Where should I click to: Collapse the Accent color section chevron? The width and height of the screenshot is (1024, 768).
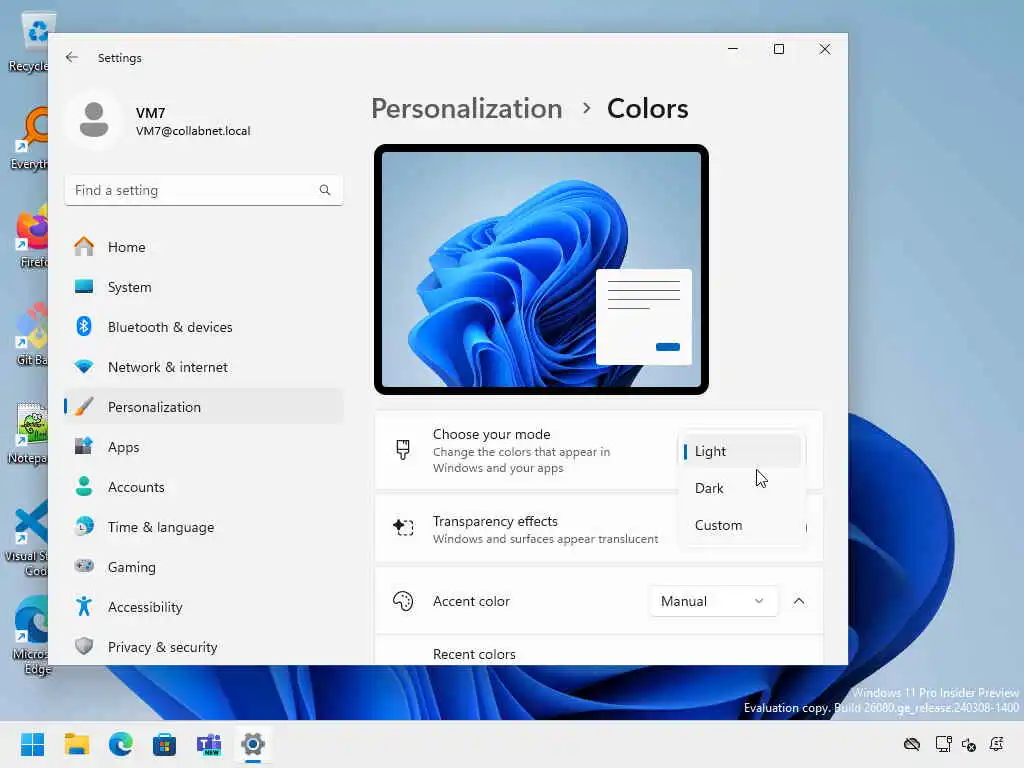click(x=799, y=601)
